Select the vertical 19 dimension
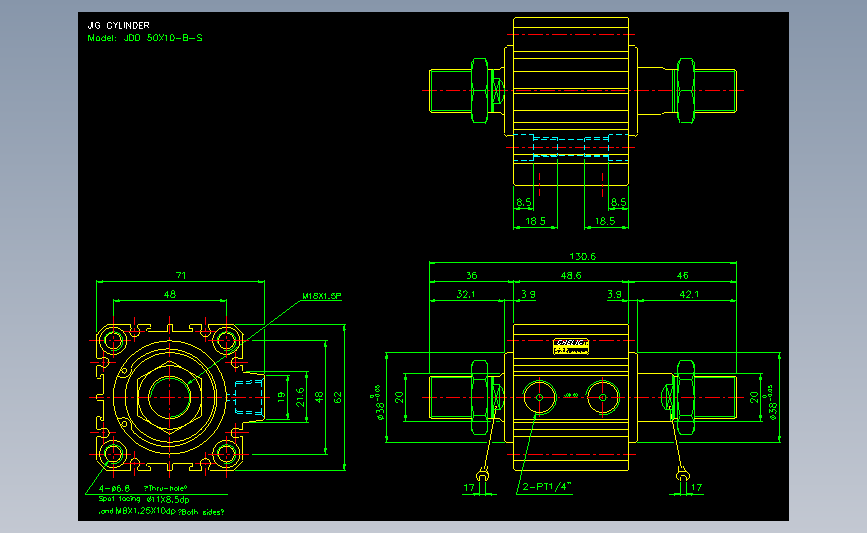Image resolution: width=867 pixels, height=533 pixels. [281, 396]
